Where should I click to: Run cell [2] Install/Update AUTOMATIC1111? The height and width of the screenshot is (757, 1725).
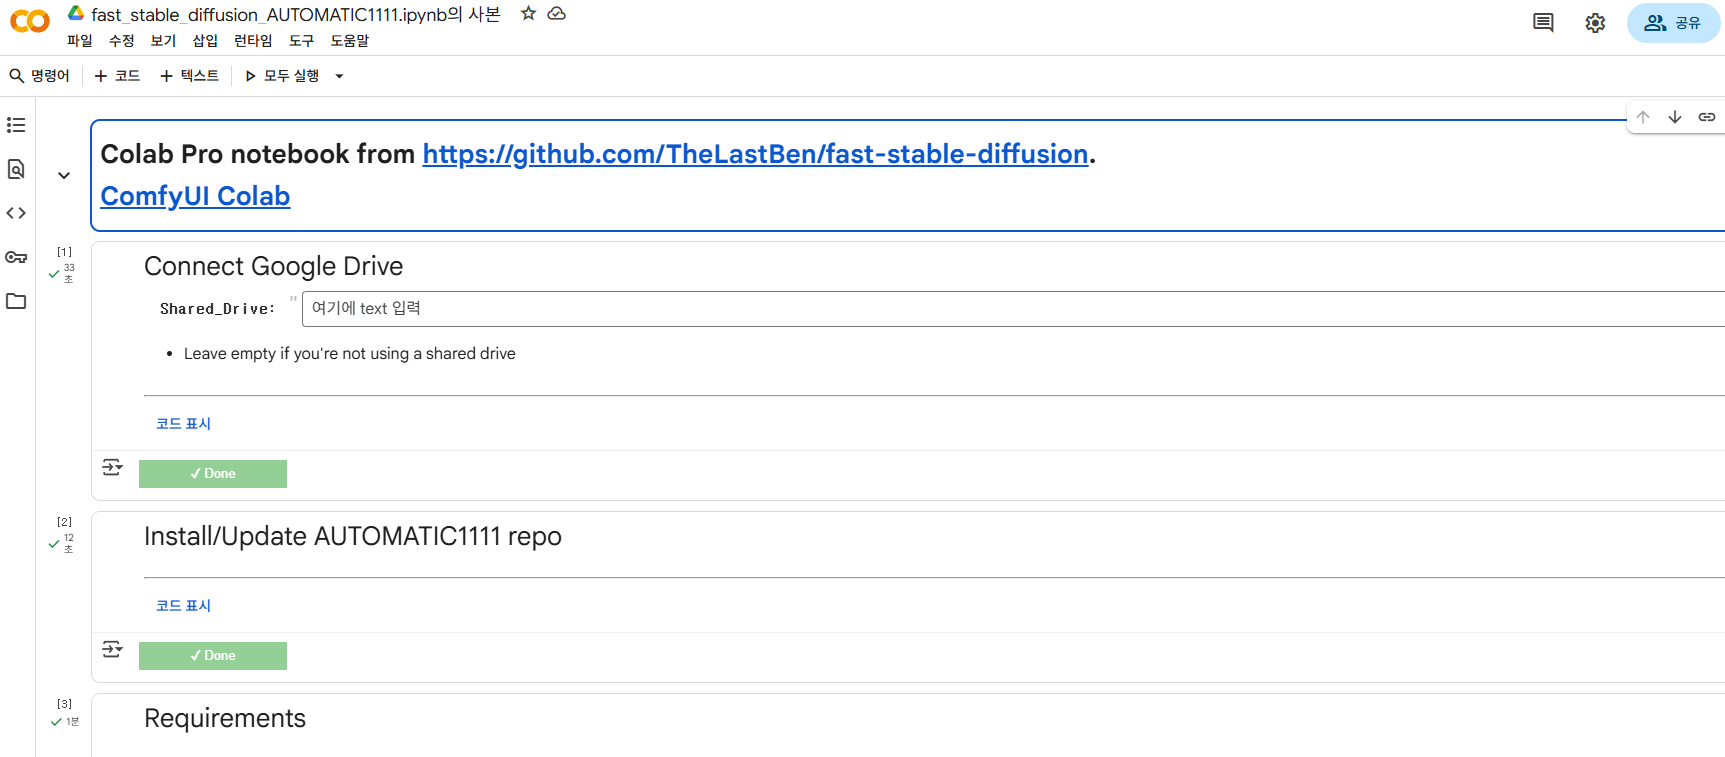[64, 522]
